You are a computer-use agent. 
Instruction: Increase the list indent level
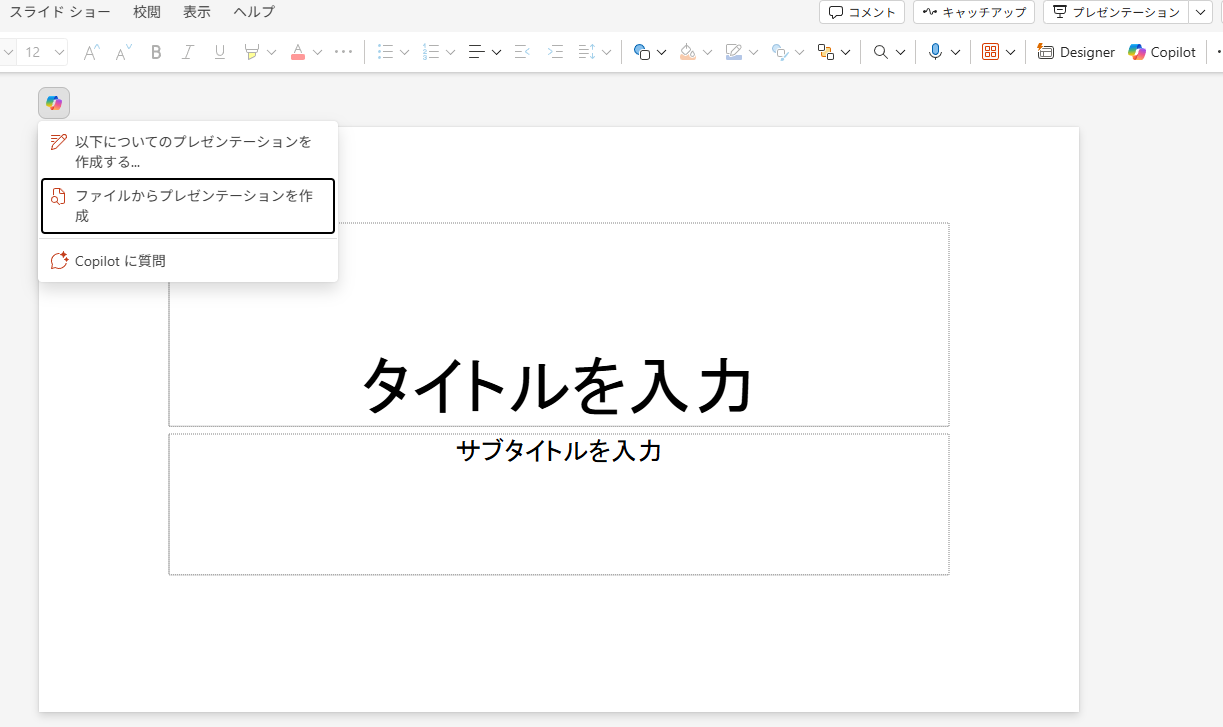555,52
